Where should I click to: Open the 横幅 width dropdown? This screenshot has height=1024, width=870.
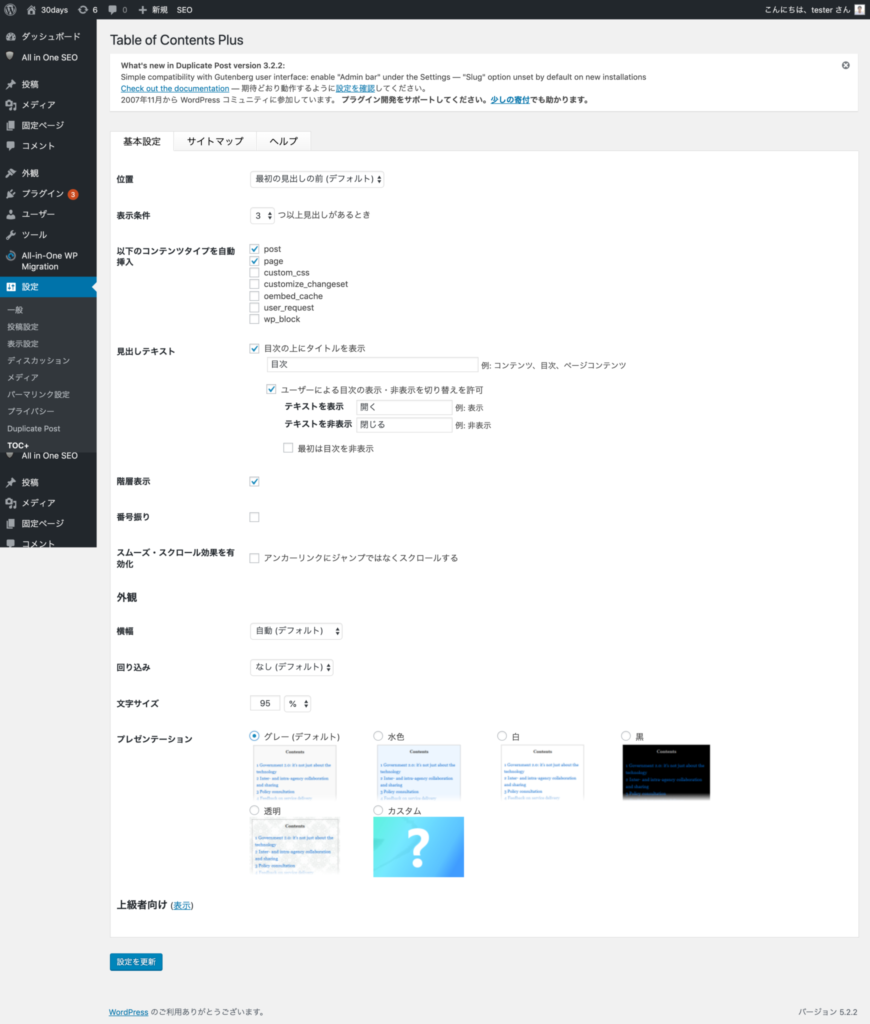pyautogui.click(x=296, y=631)
